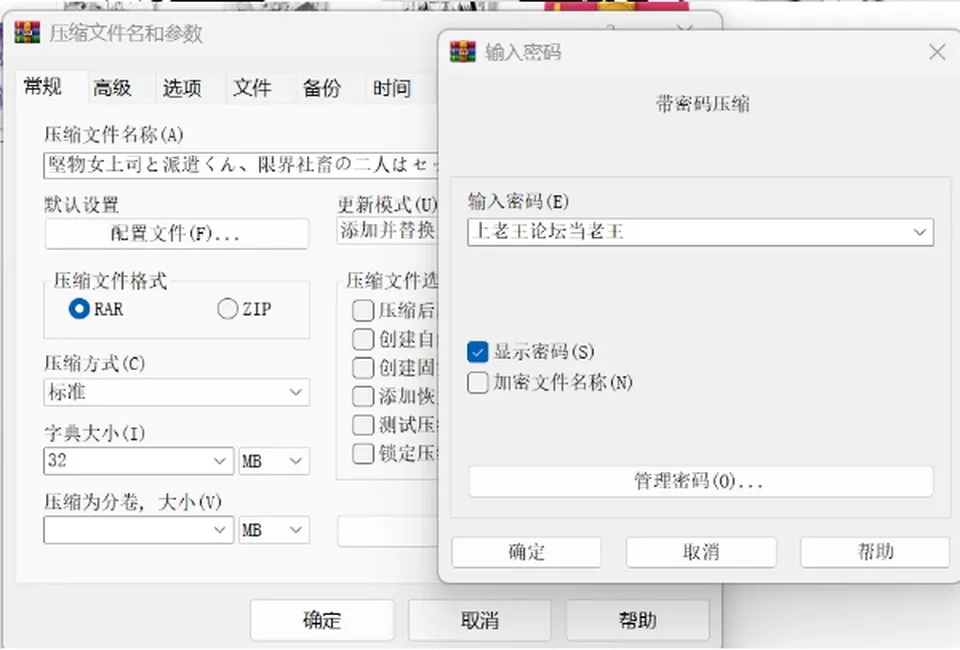Go to the 时间 tab

pyautogui.click(x=391, y=88)
